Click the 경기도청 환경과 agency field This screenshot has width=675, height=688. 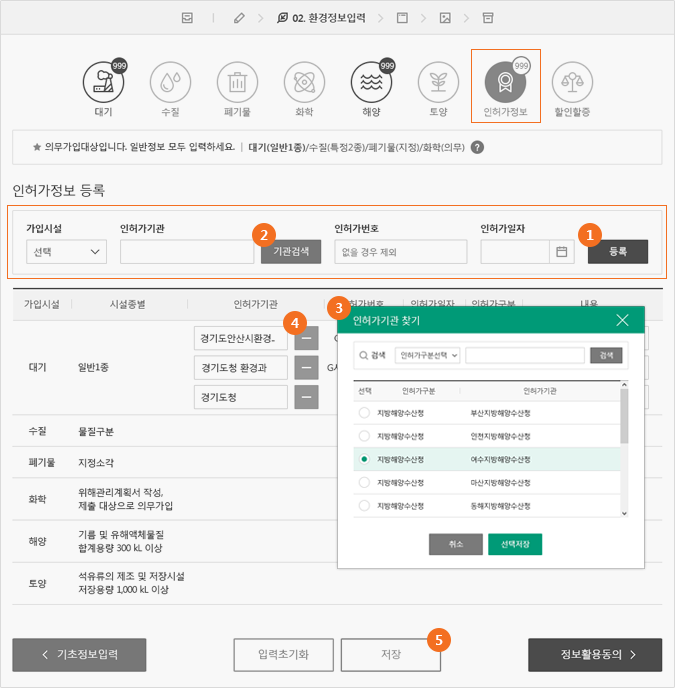point(241,368)
